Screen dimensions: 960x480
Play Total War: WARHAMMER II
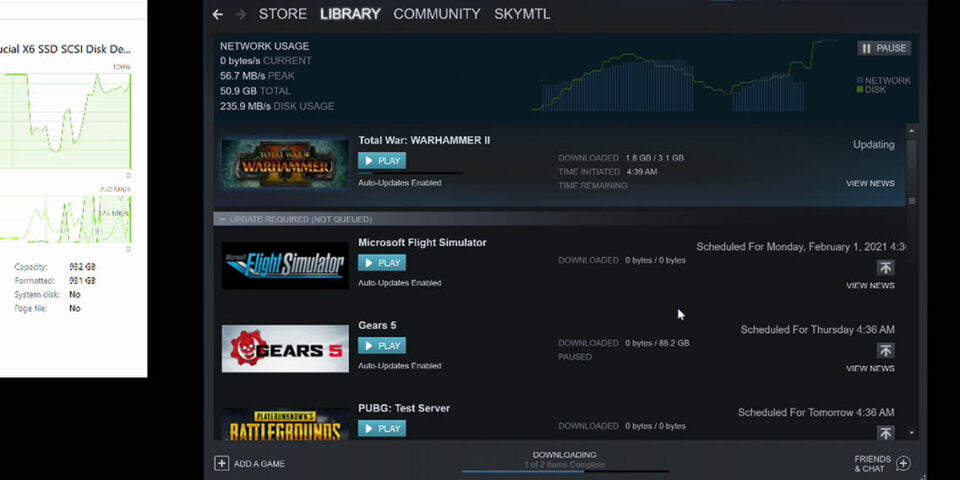coord(382,161)
